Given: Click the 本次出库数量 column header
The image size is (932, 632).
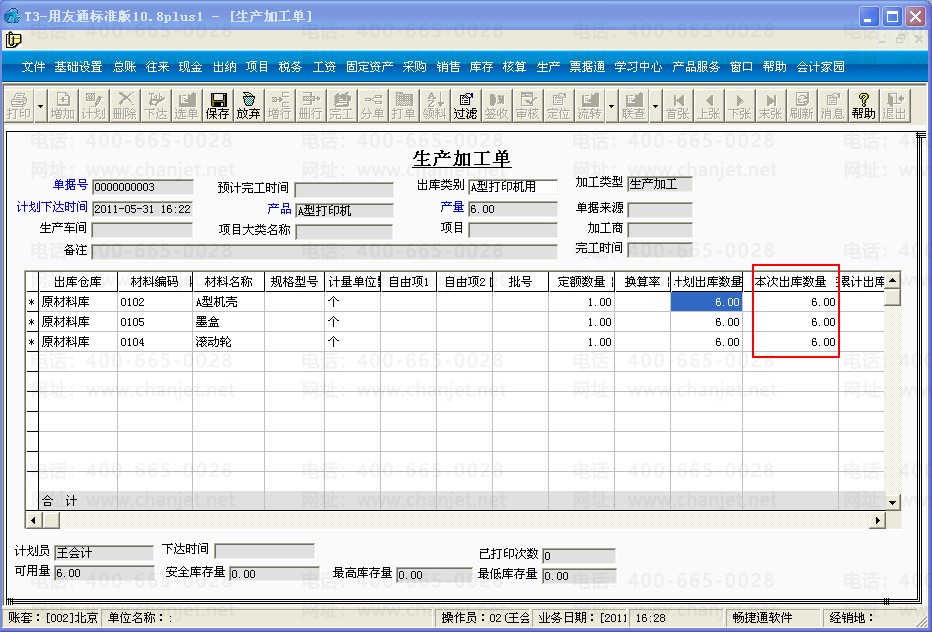Looking at the screenshot, I should [791, 282].
